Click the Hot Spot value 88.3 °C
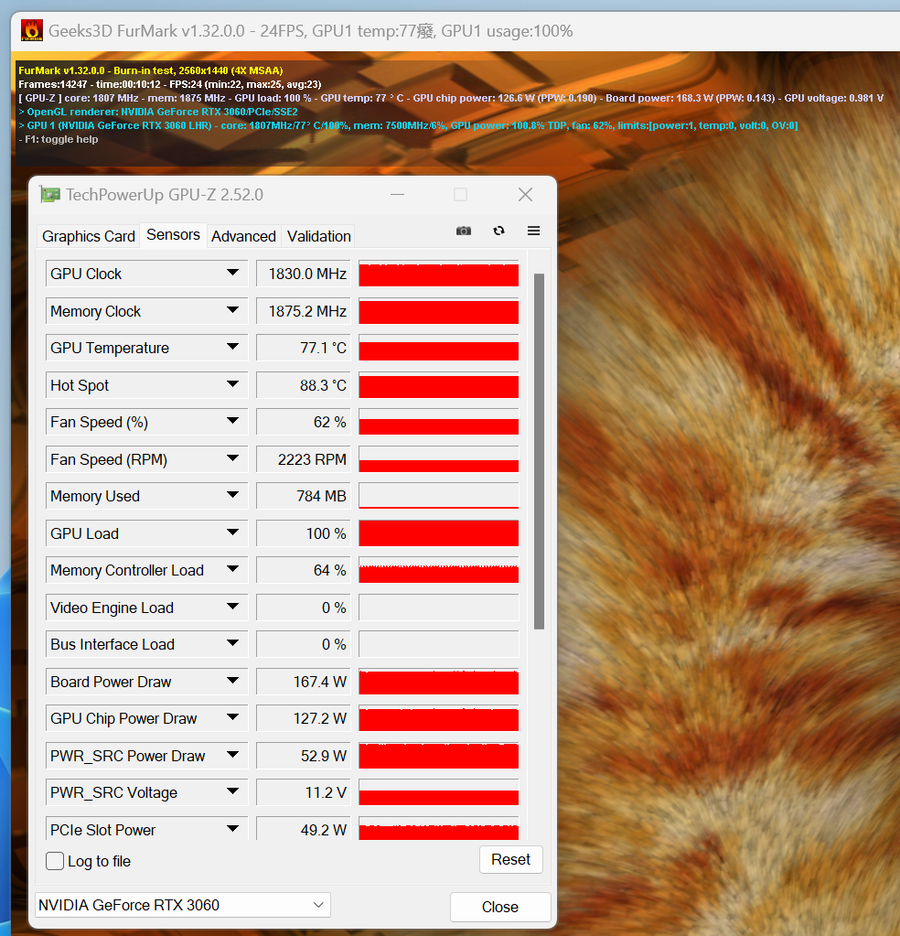Viewport: 900px width, 936px height. 303,385
